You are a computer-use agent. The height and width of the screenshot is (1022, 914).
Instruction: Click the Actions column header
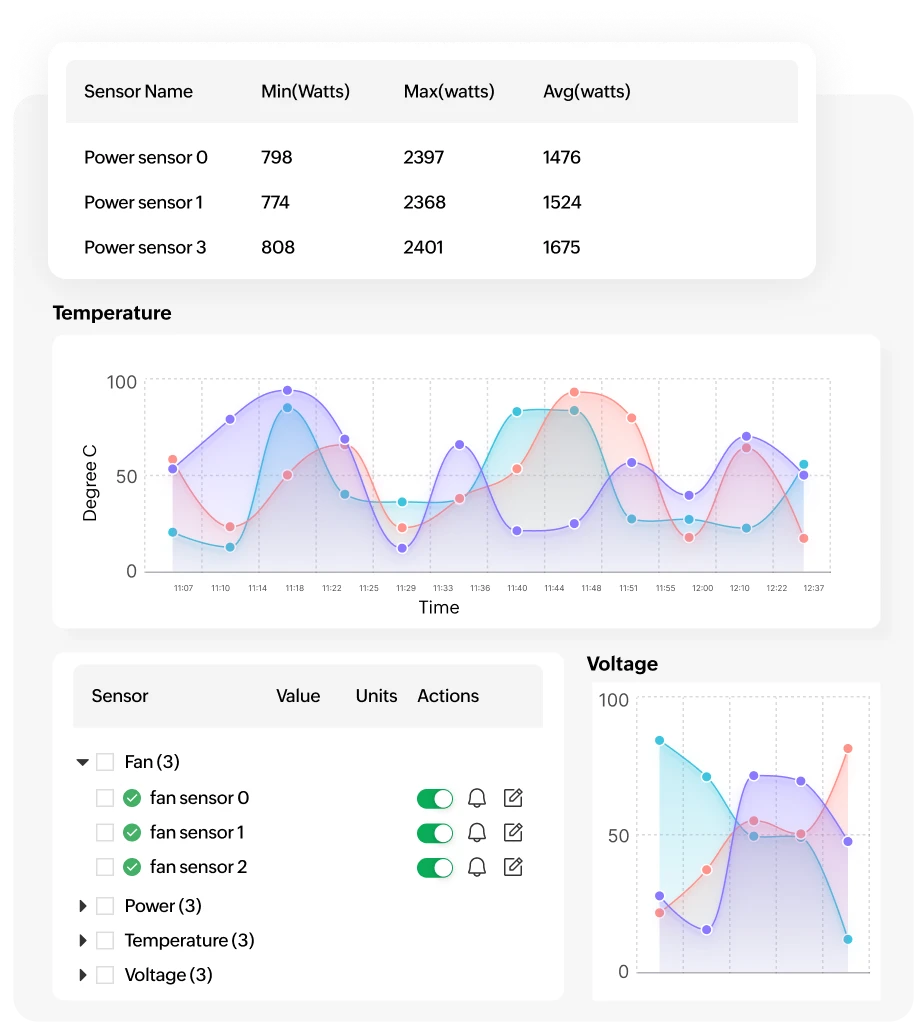click(x=447, y=696)
